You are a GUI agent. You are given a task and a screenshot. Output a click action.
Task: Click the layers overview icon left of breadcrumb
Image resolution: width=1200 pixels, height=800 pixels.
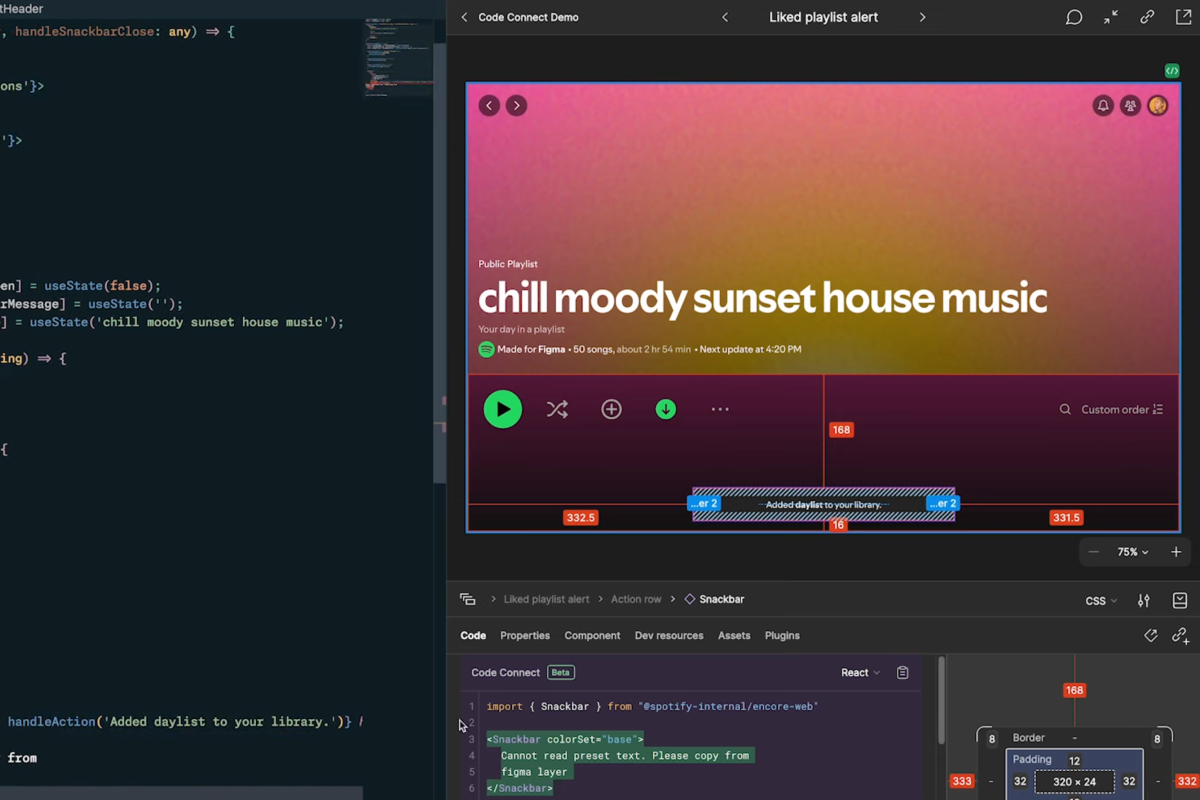point(467,598)
